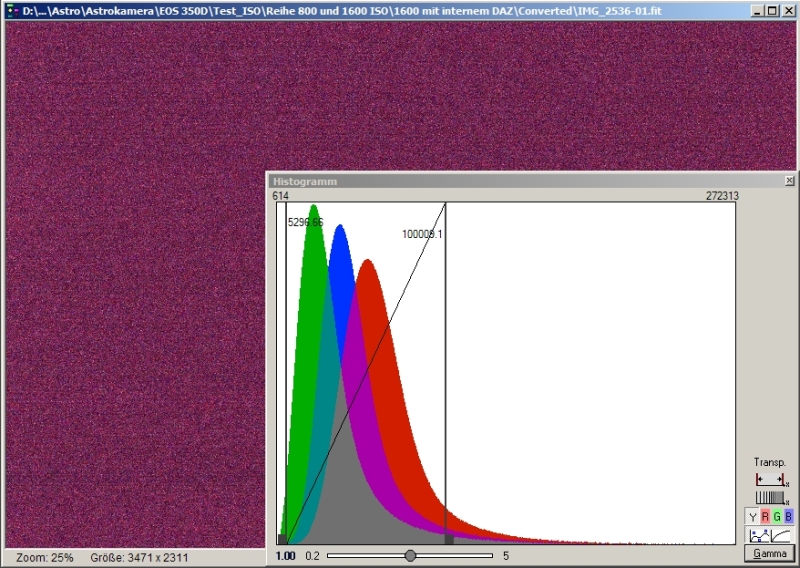Minimize the IMG_2536-01.fit window

pos(757,9)
